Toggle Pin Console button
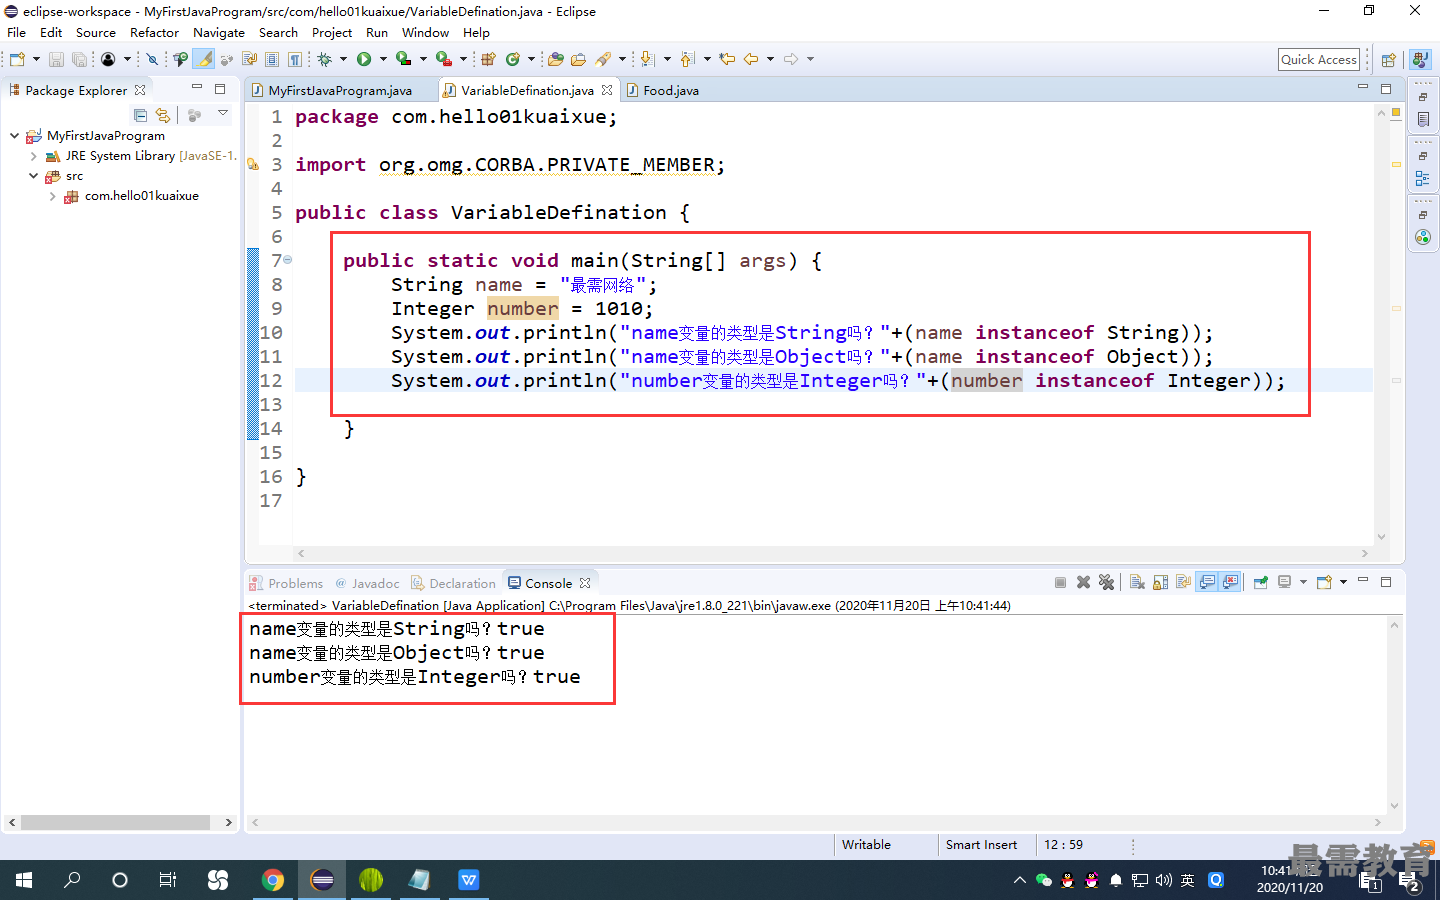1440x900 pixels. point(1261,582)
